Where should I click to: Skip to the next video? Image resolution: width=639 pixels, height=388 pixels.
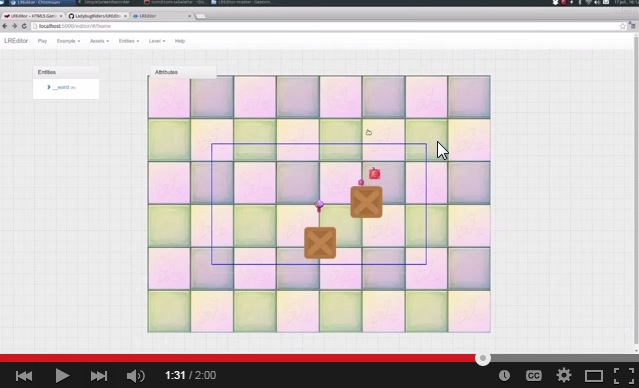point(99,375)
